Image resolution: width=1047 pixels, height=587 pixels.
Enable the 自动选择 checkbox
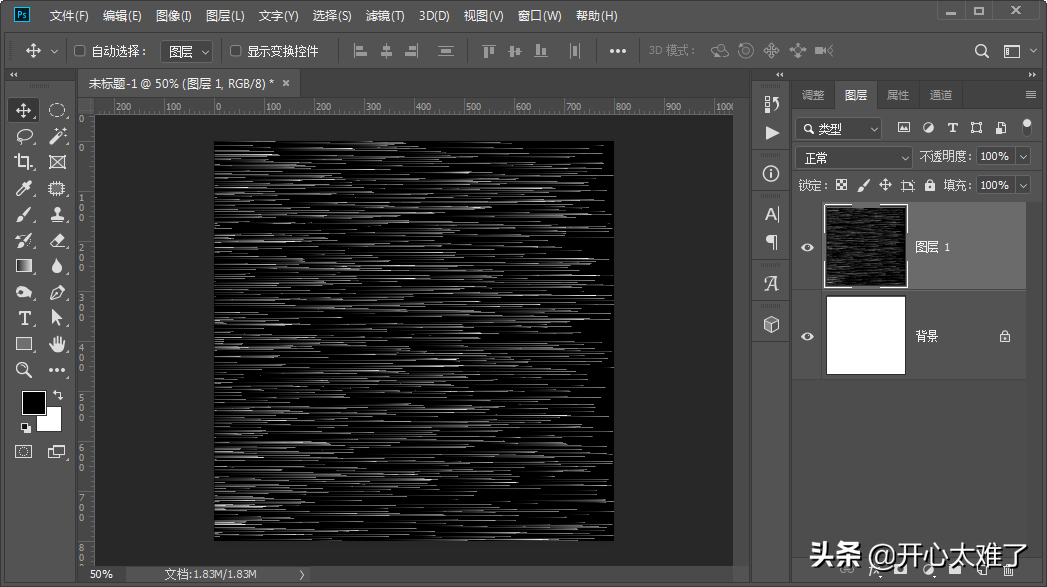coord(79,51)
